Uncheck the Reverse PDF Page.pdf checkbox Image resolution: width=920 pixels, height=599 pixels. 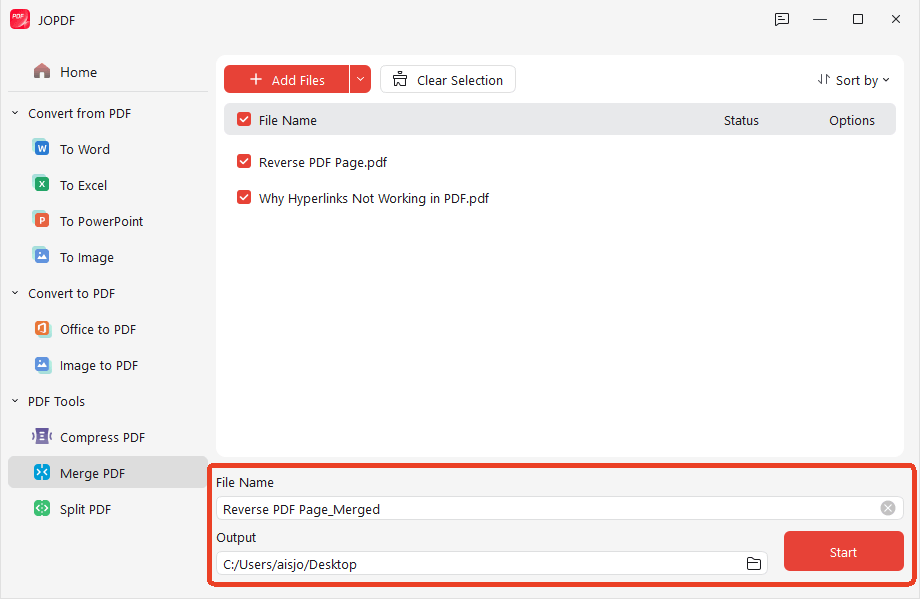tap(243, 161)
